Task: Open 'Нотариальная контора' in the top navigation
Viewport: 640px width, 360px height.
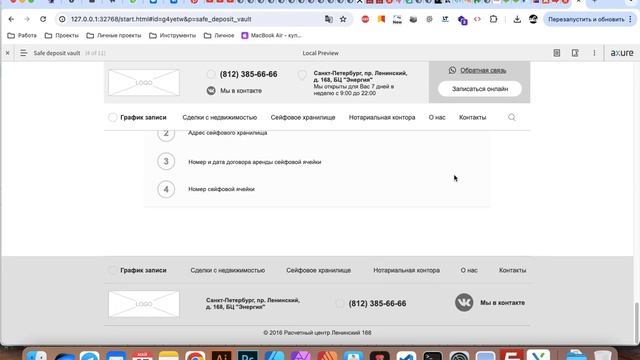Action: [x=382, y=118]
